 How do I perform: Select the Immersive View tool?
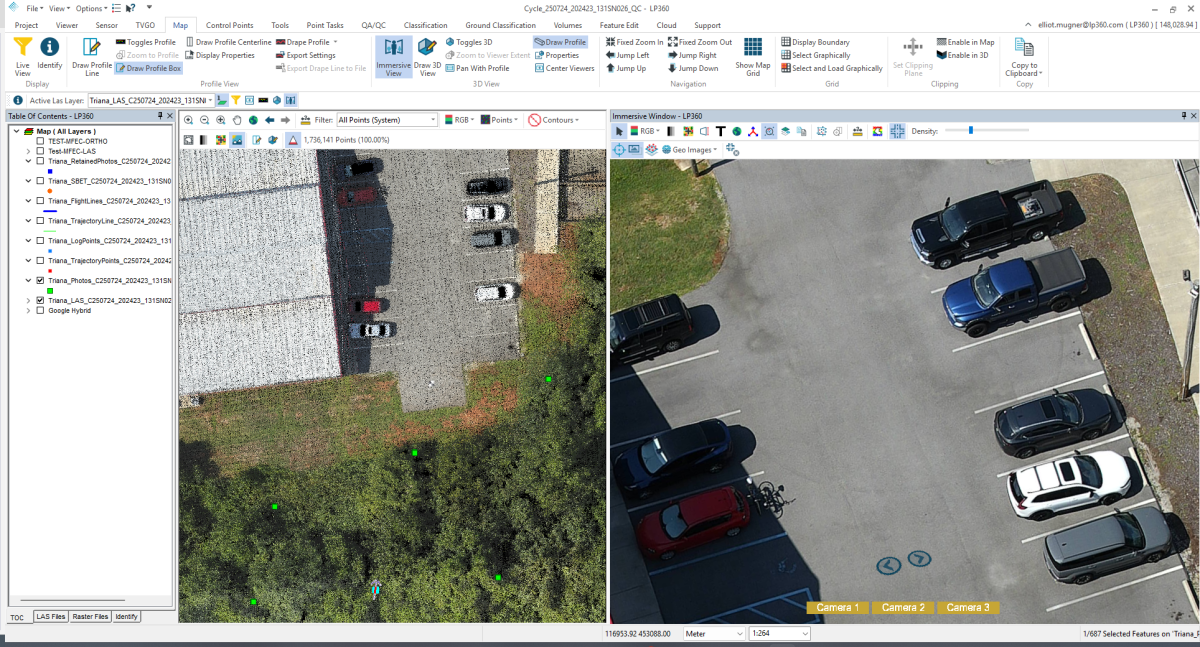coord(392,57)
